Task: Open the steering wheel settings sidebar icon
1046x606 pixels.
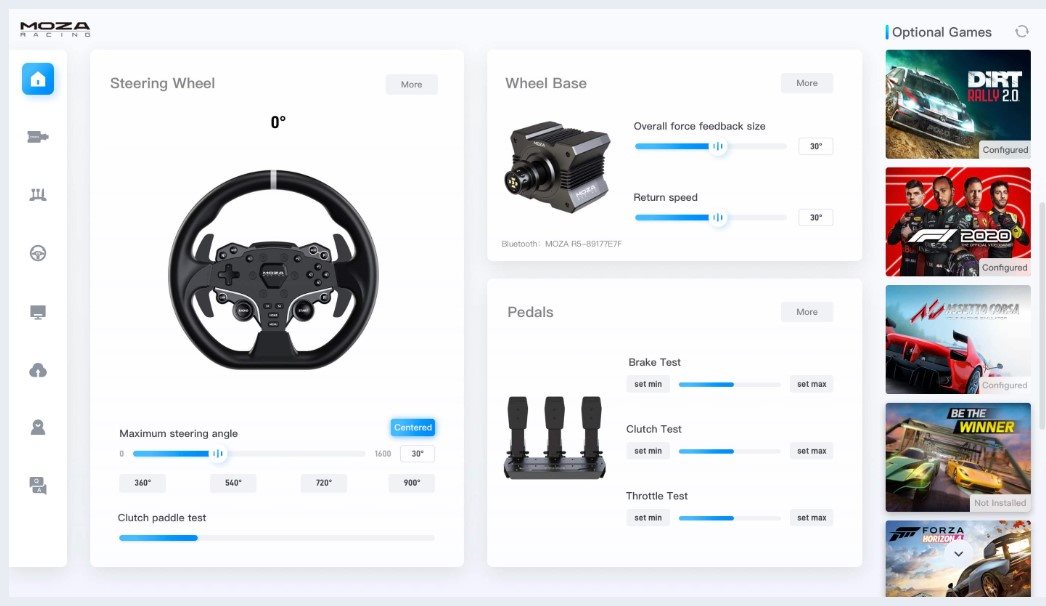Action: [x=38, y=253]
